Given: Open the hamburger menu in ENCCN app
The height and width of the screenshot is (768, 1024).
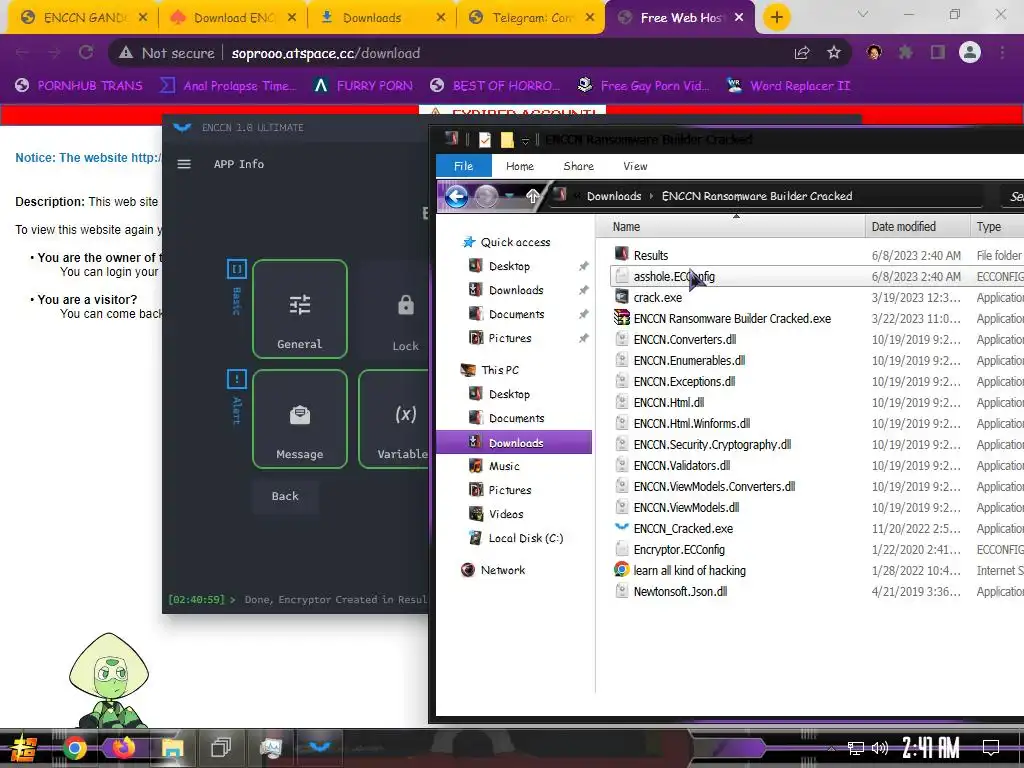Looking at the screenshot, I should [x=184, y=164].
